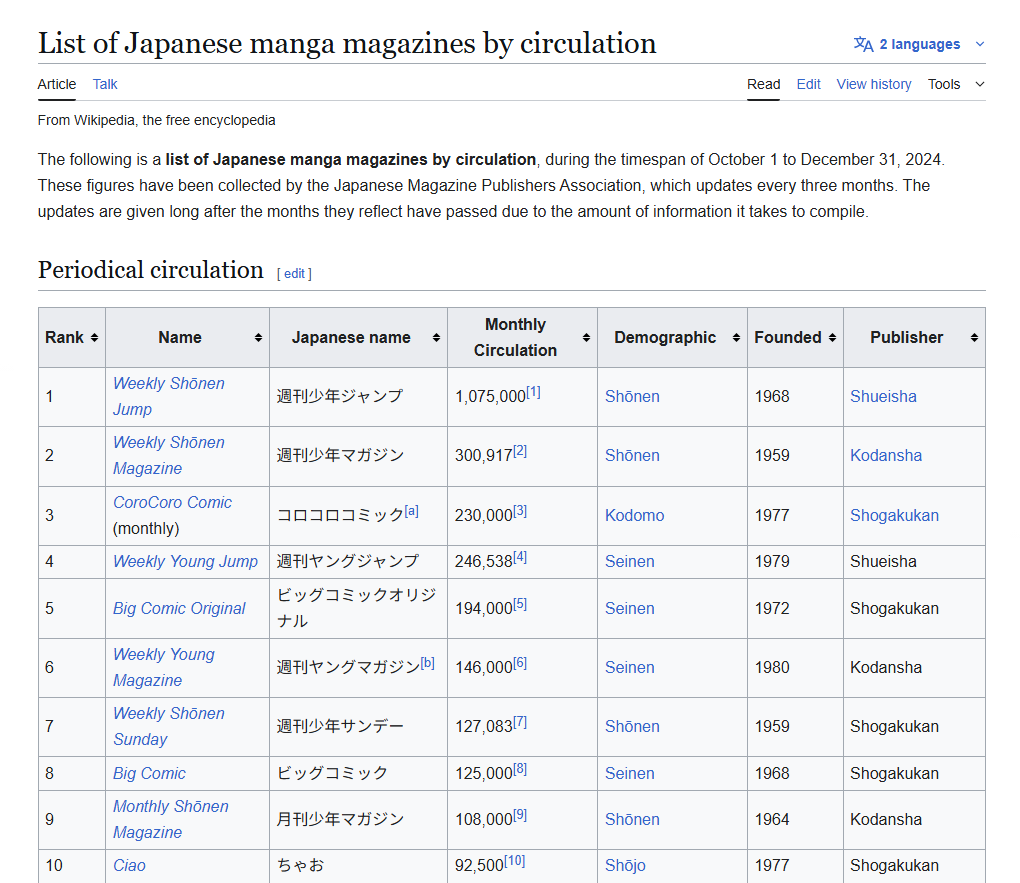Follow citation [10] for 92,500

515,861
